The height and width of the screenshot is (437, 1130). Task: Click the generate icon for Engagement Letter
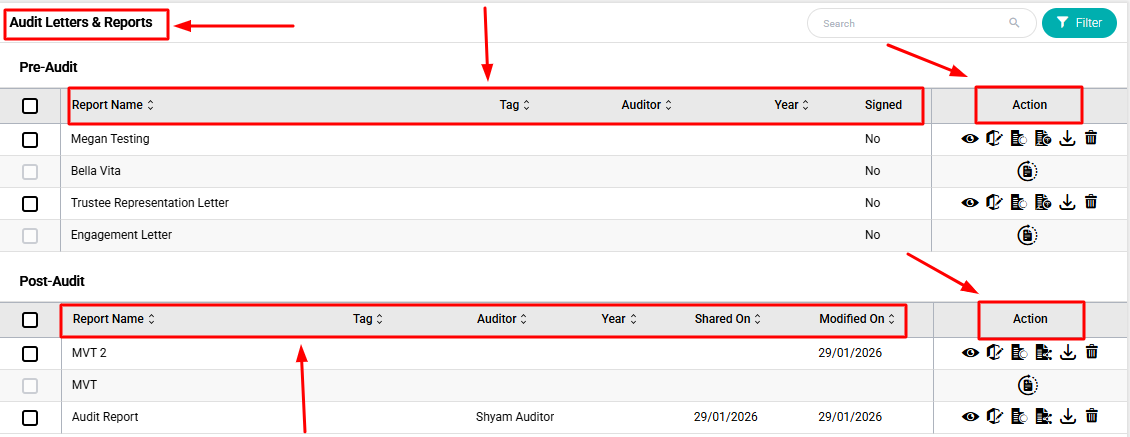pos(1027,235)
